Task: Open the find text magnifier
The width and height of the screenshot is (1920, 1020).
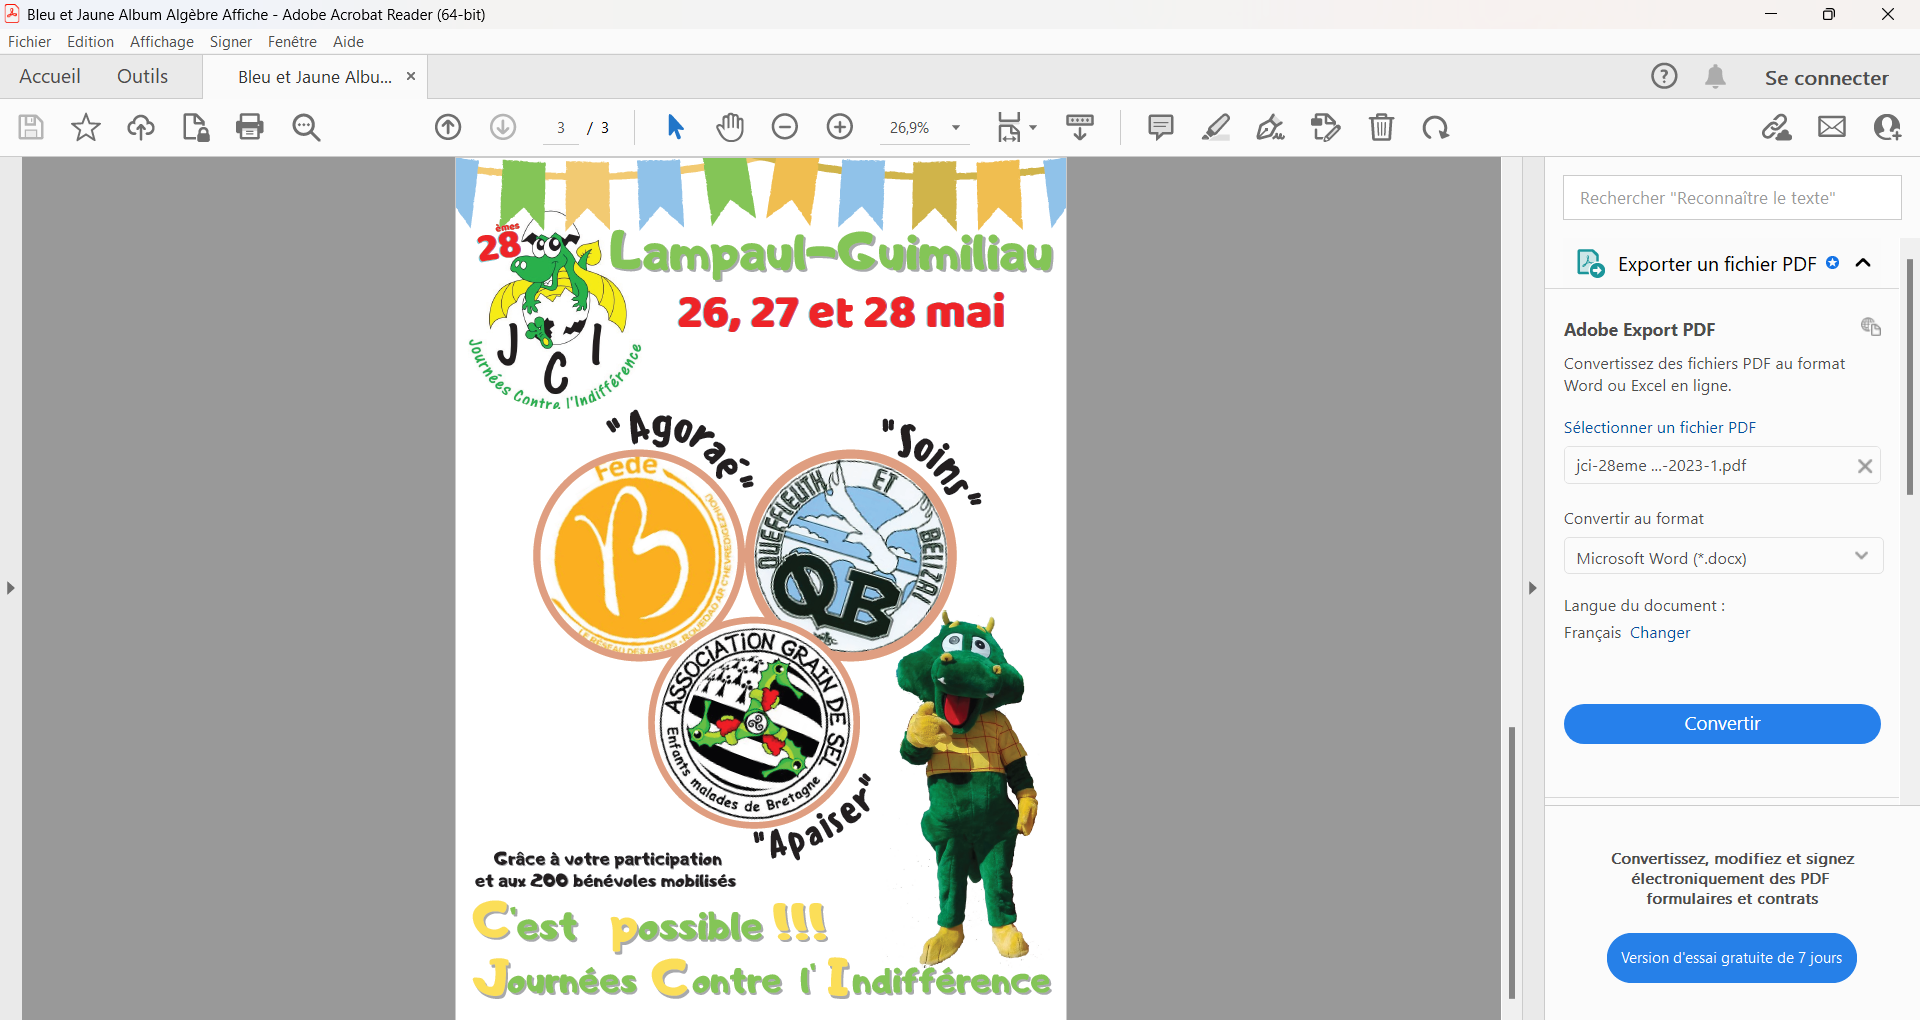Action: click(306, 127)
